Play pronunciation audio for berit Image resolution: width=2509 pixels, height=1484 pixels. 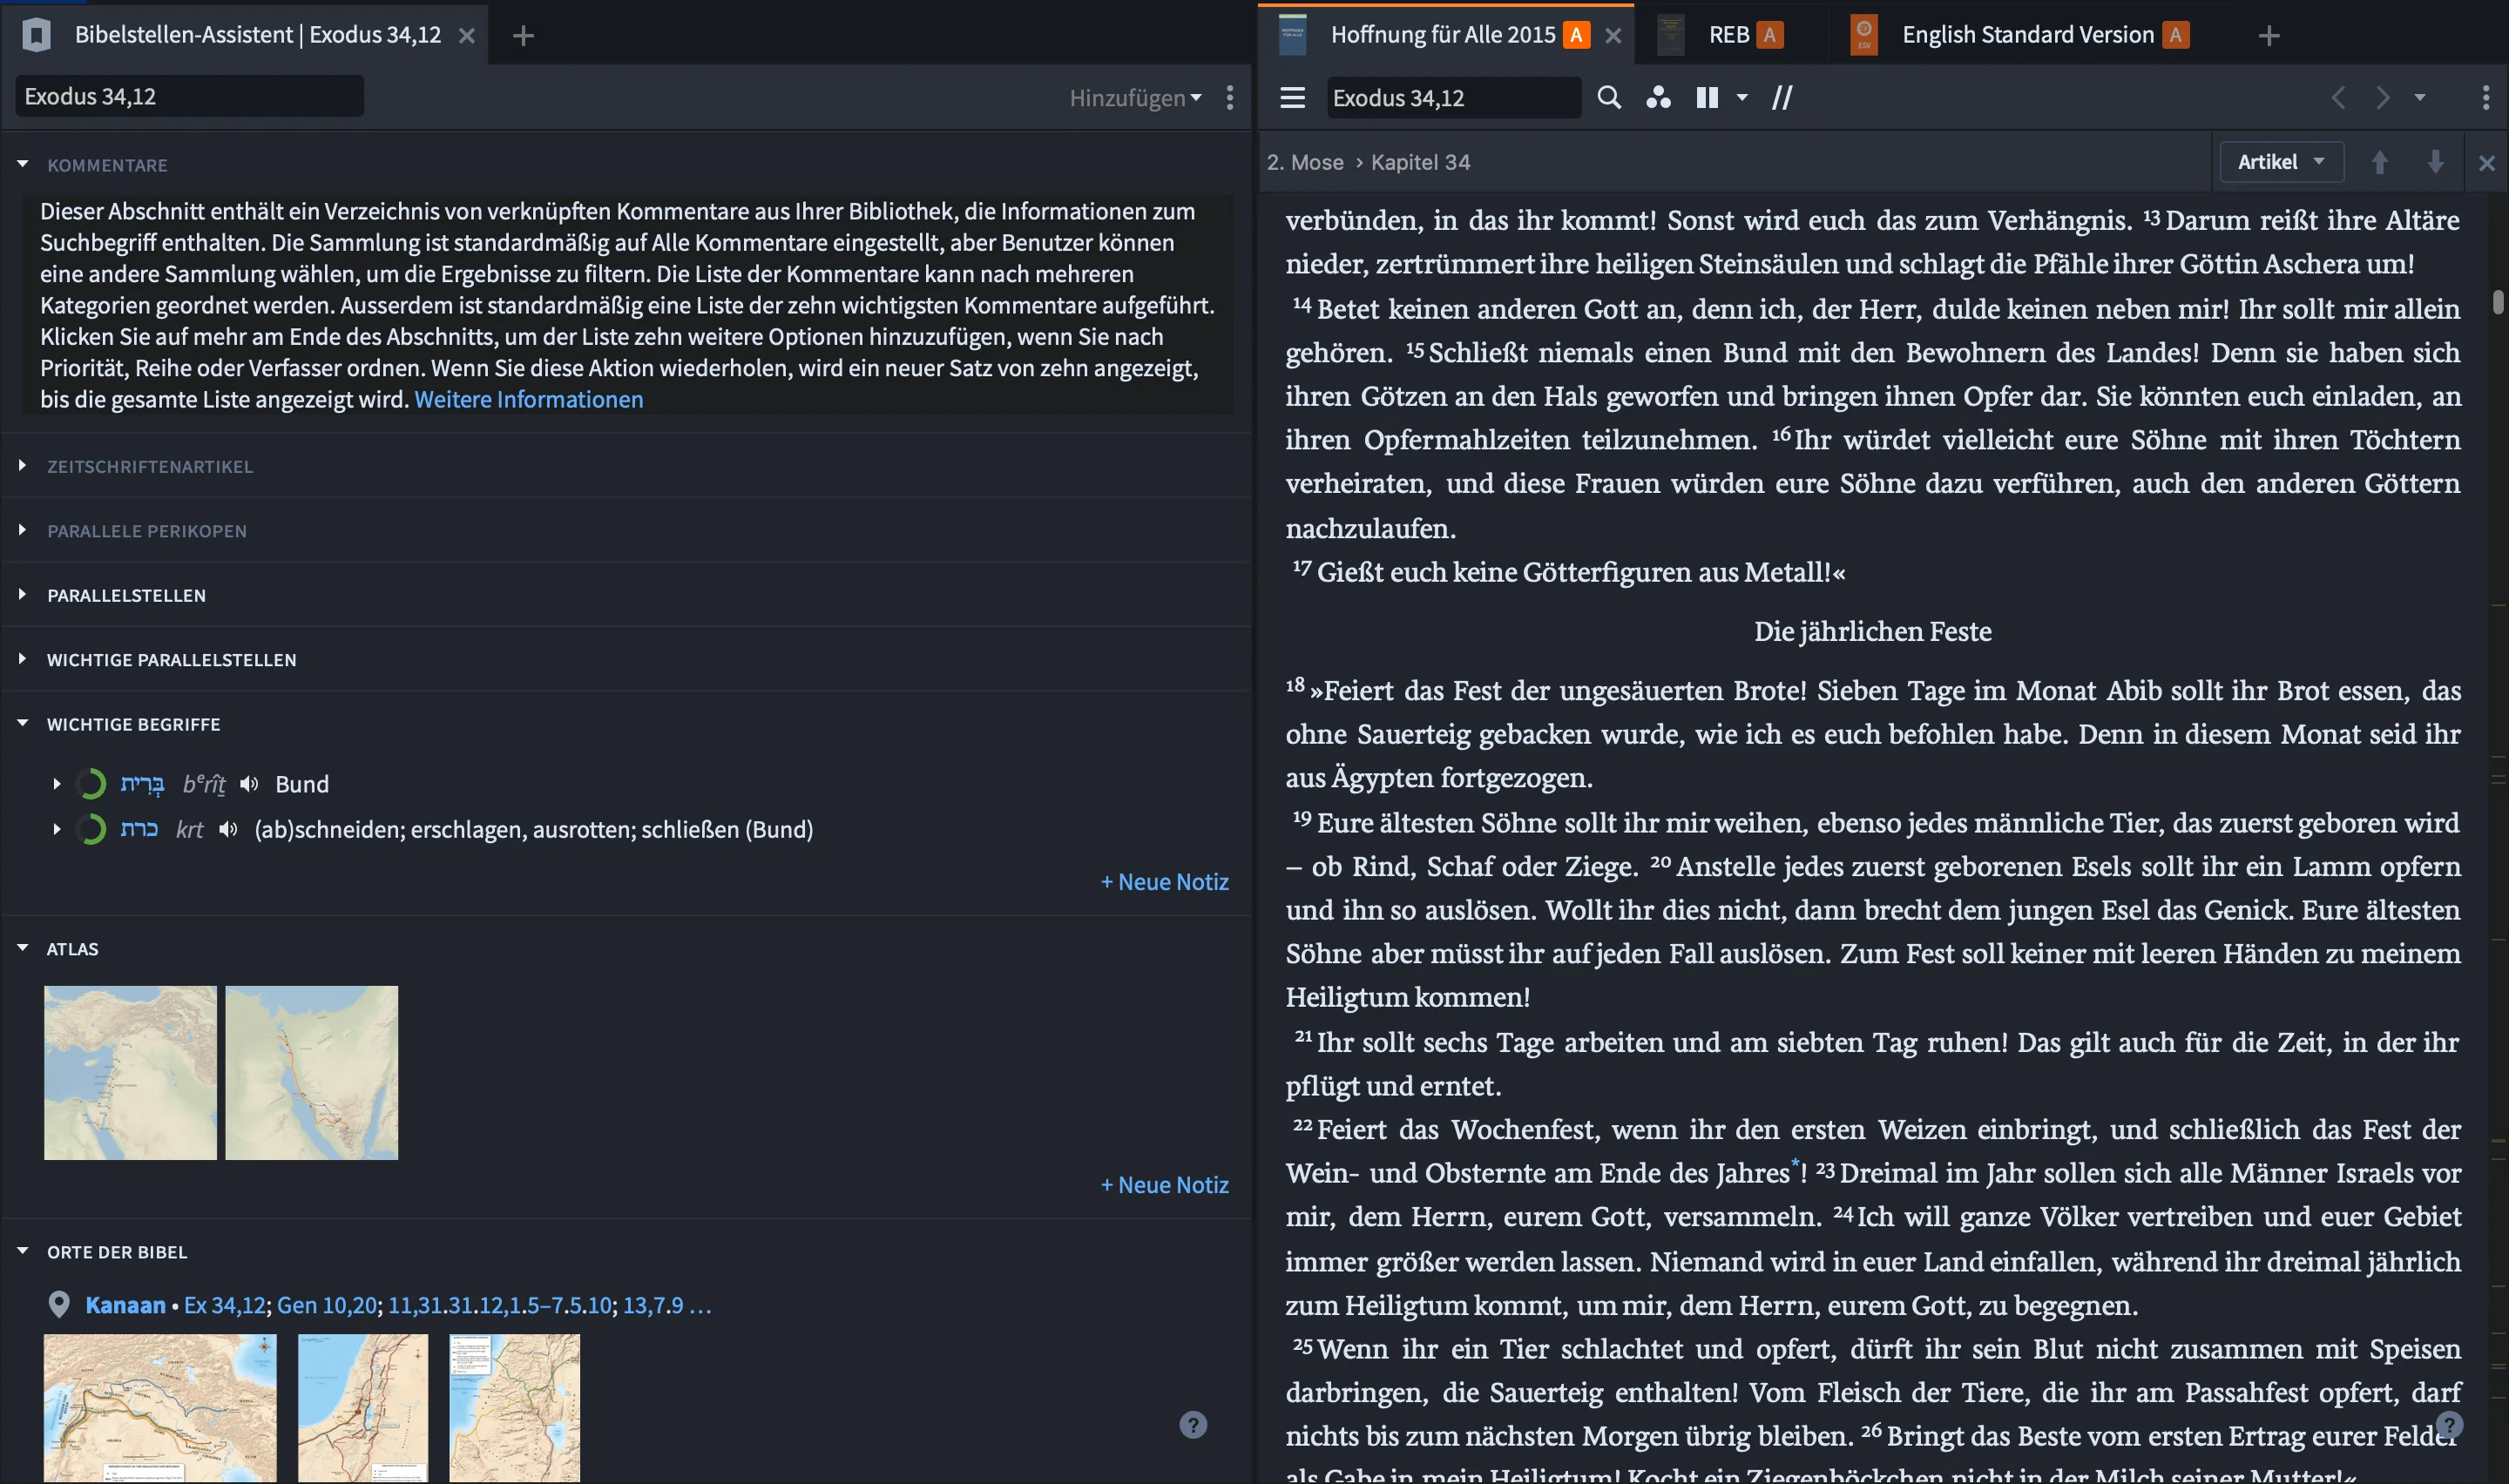tap(249, 784)
